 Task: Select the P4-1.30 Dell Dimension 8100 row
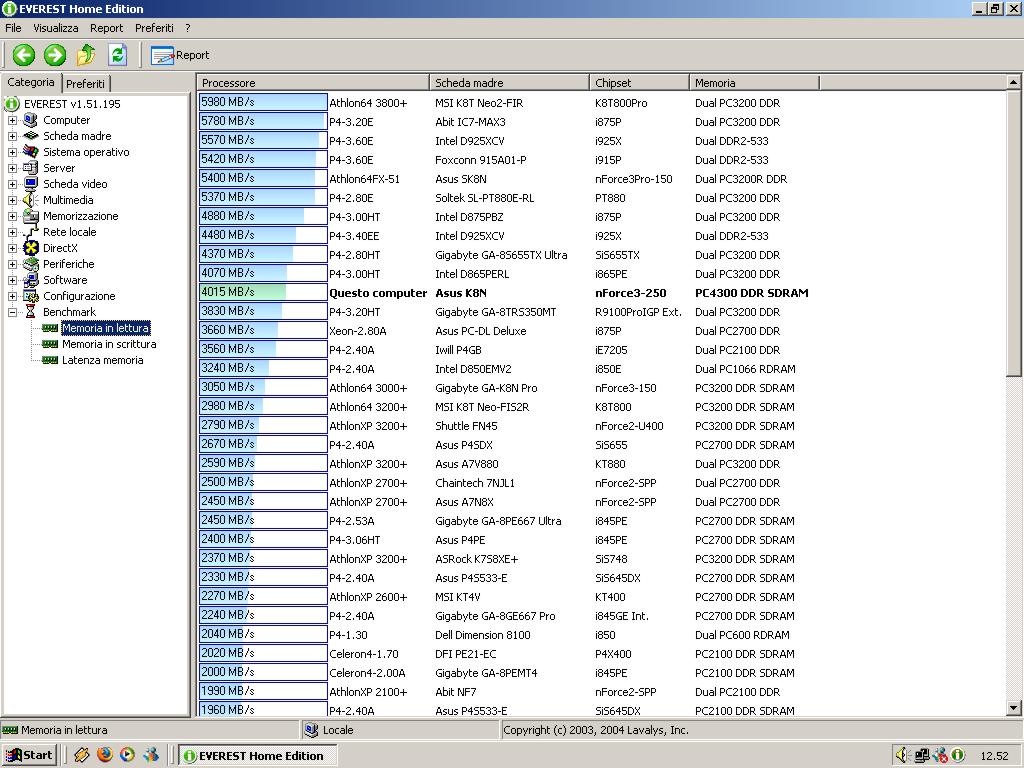click(601, 635)
